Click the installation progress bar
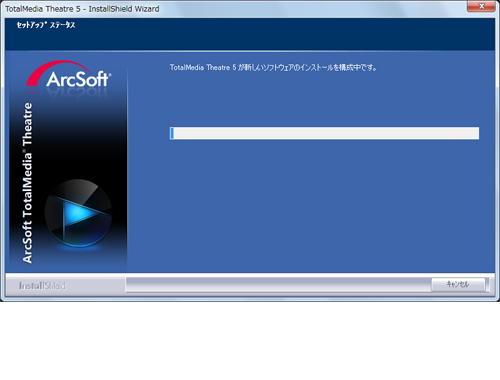The width and height of the screenshot is (500, 380). coord(324,133)
